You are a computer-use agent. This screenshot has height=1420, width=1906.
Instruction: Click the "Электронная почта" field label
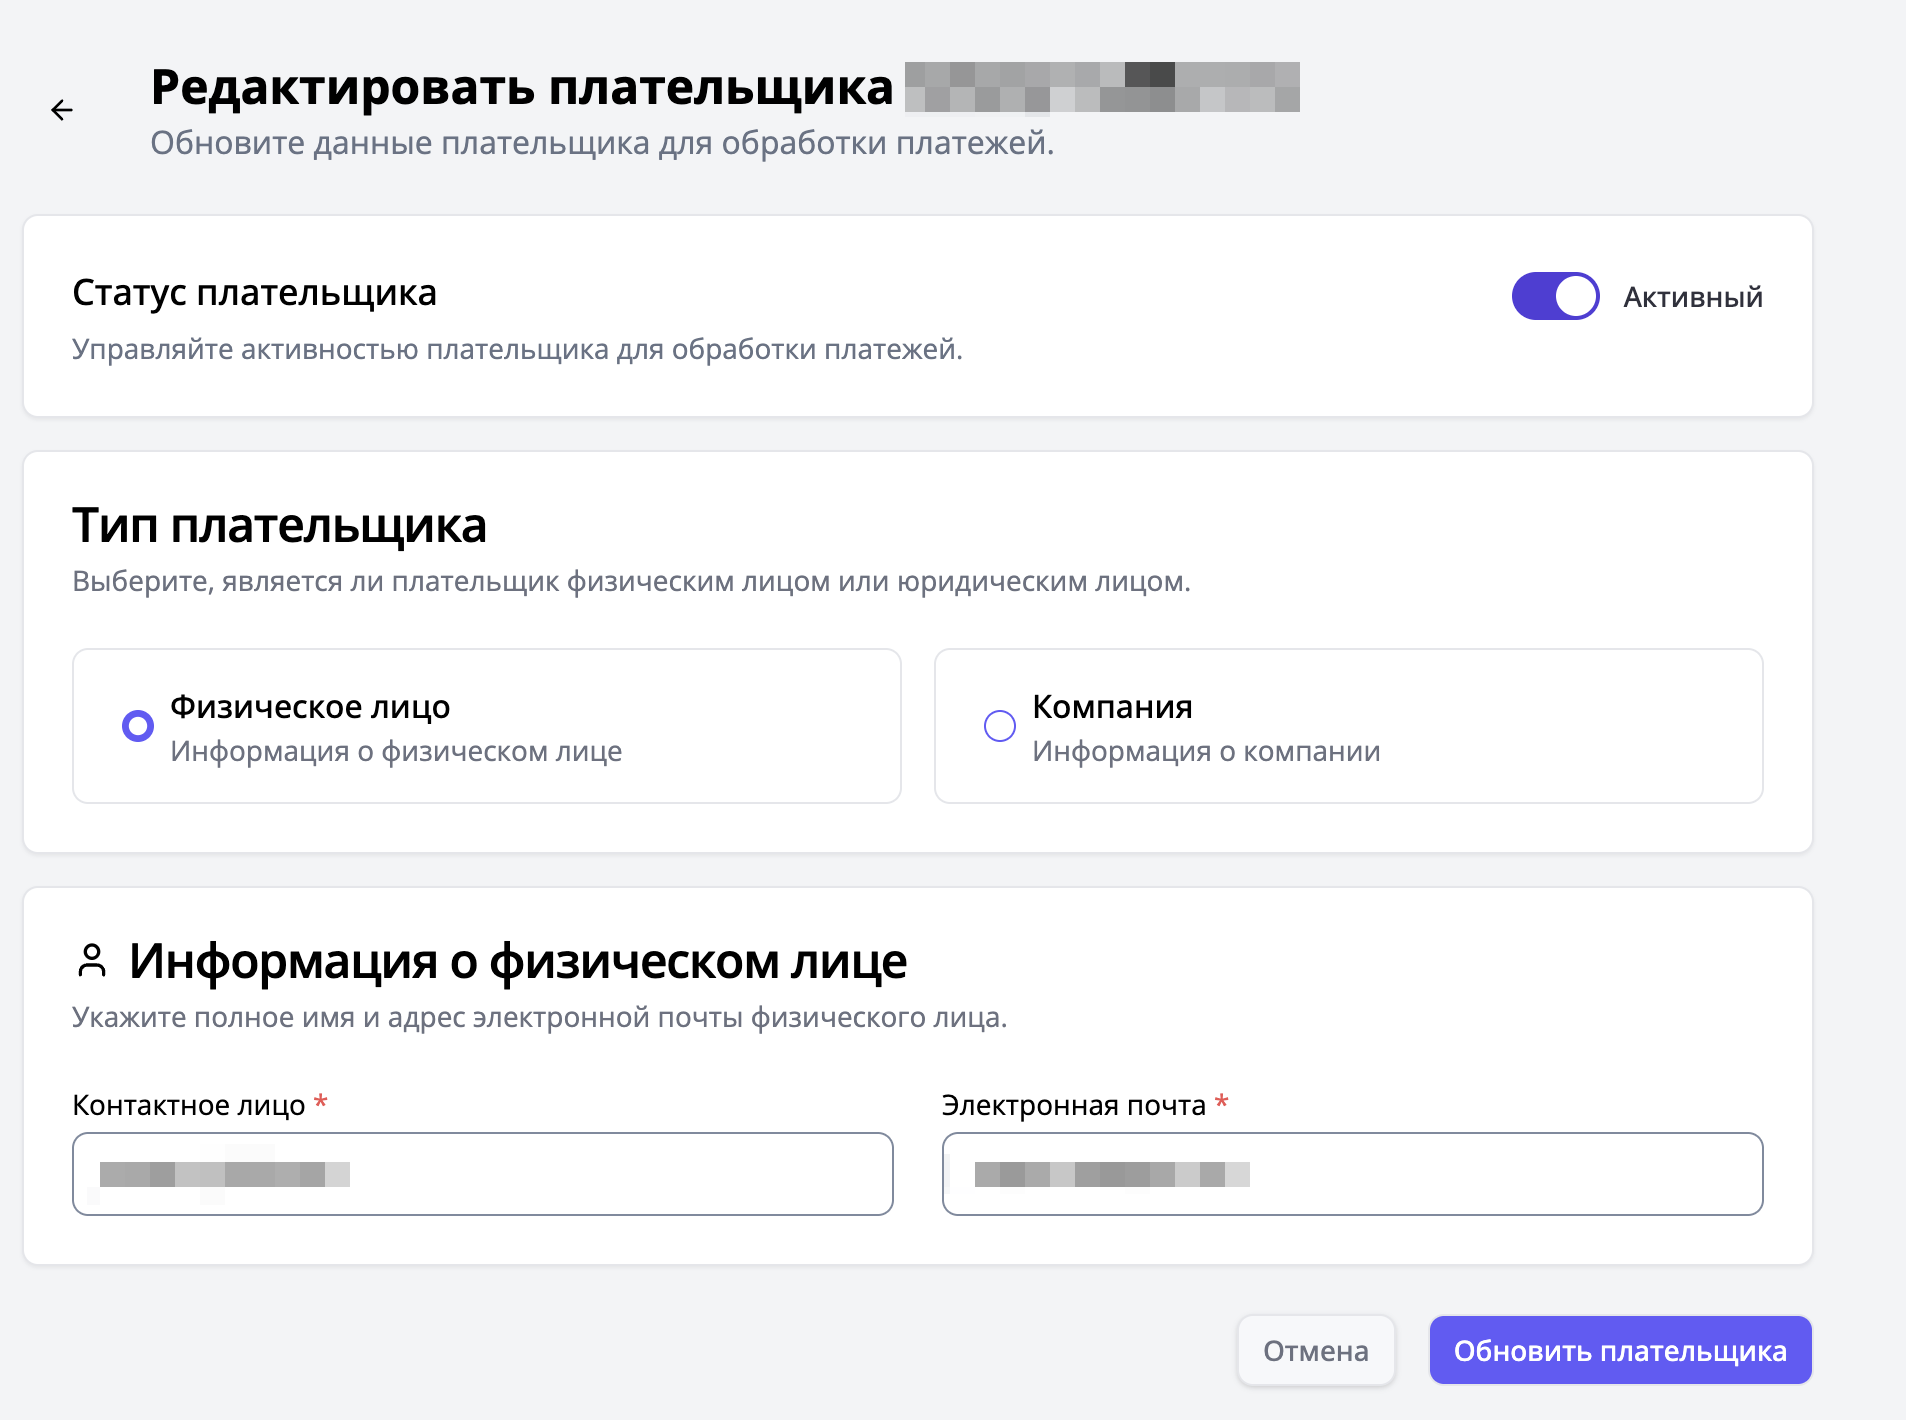pyautogui.click(x=1074, y=1105)
